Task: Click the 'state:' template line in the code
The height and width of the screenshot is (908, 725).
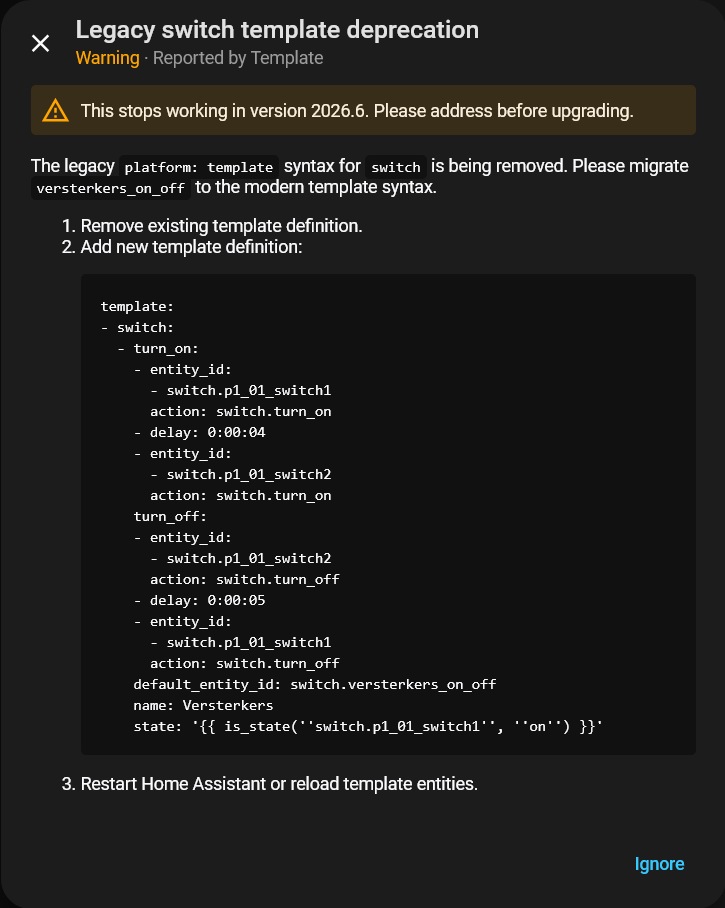Action: click(x=368, y=727)
